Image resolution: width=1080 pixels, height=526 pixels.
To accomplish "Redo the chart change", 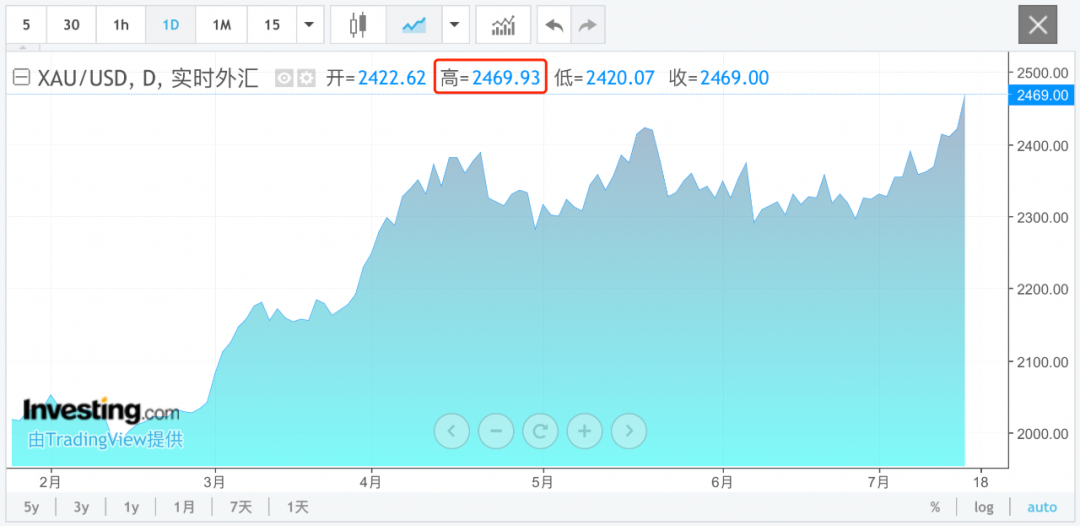I will pos(587,25).
